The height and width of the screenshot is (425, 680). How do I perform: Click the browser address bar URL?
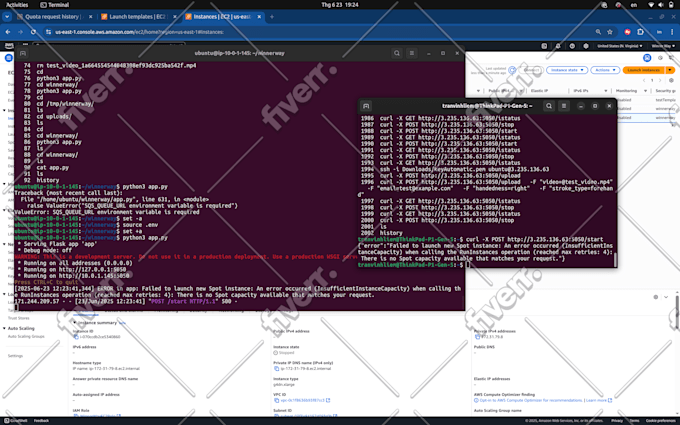pos(139,32)
